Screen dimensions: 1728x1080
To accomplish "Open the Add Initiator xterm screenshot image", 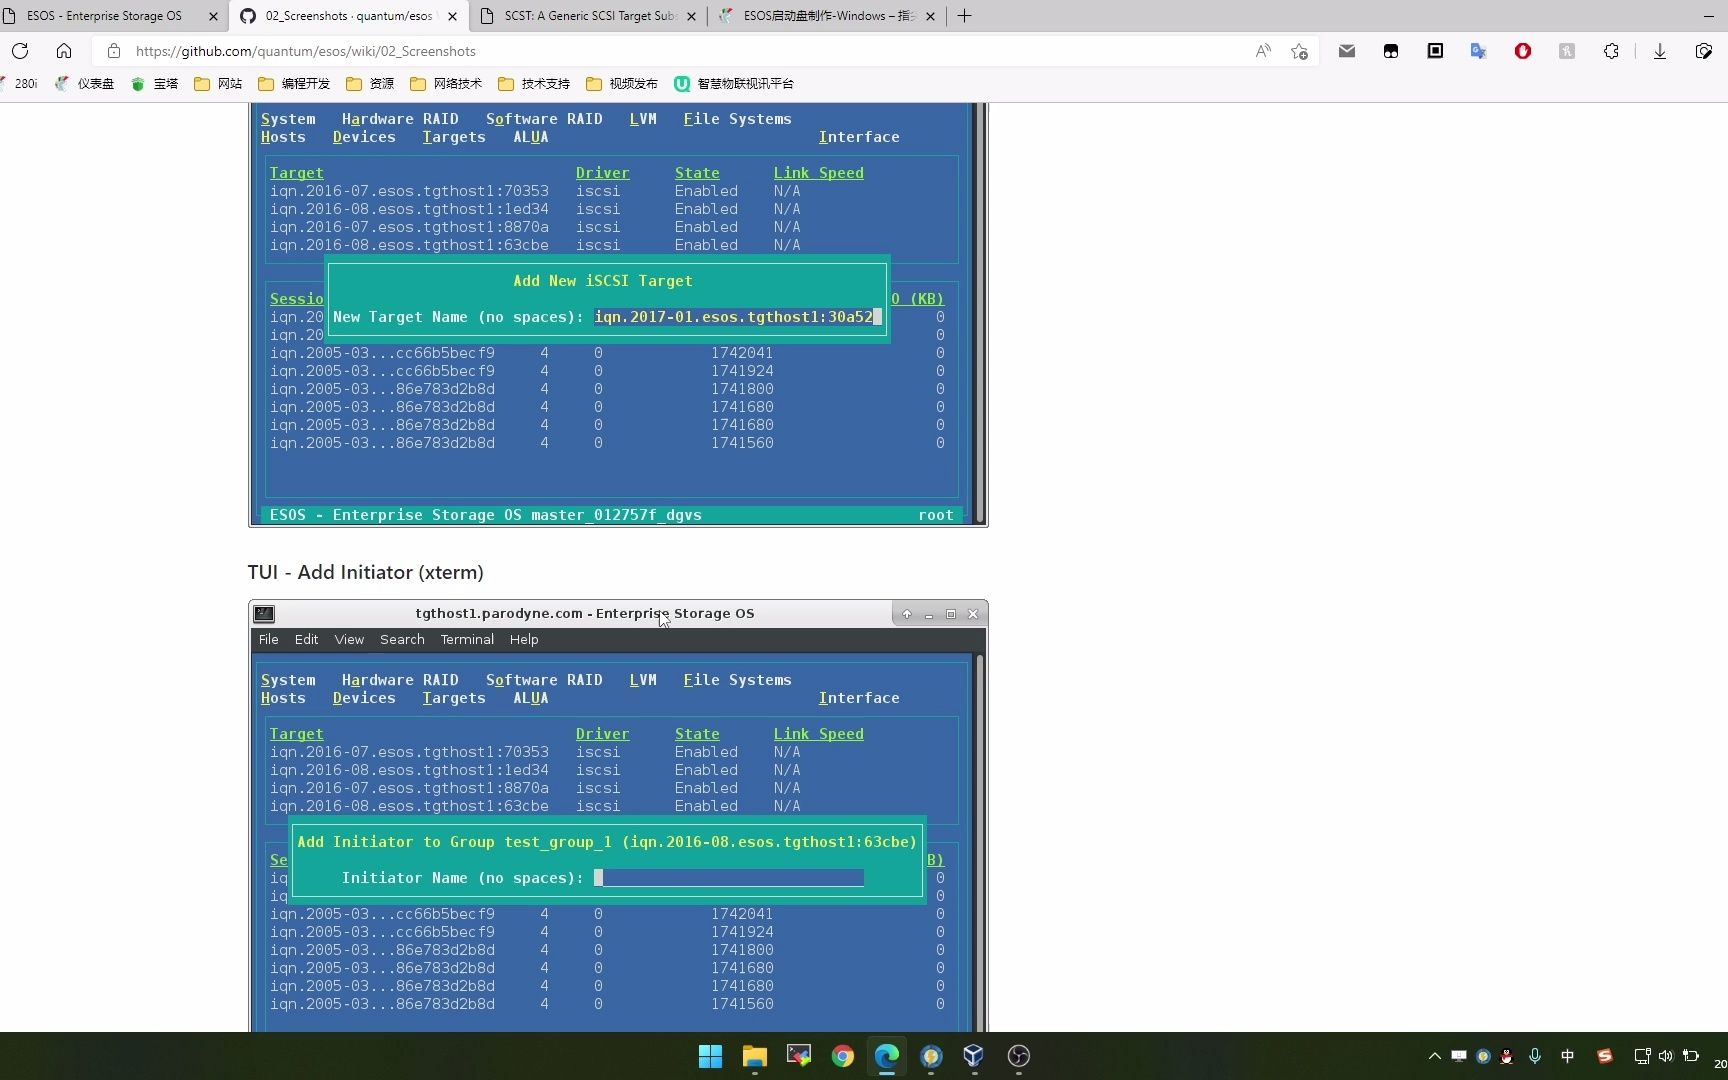I will pos(618,815).
